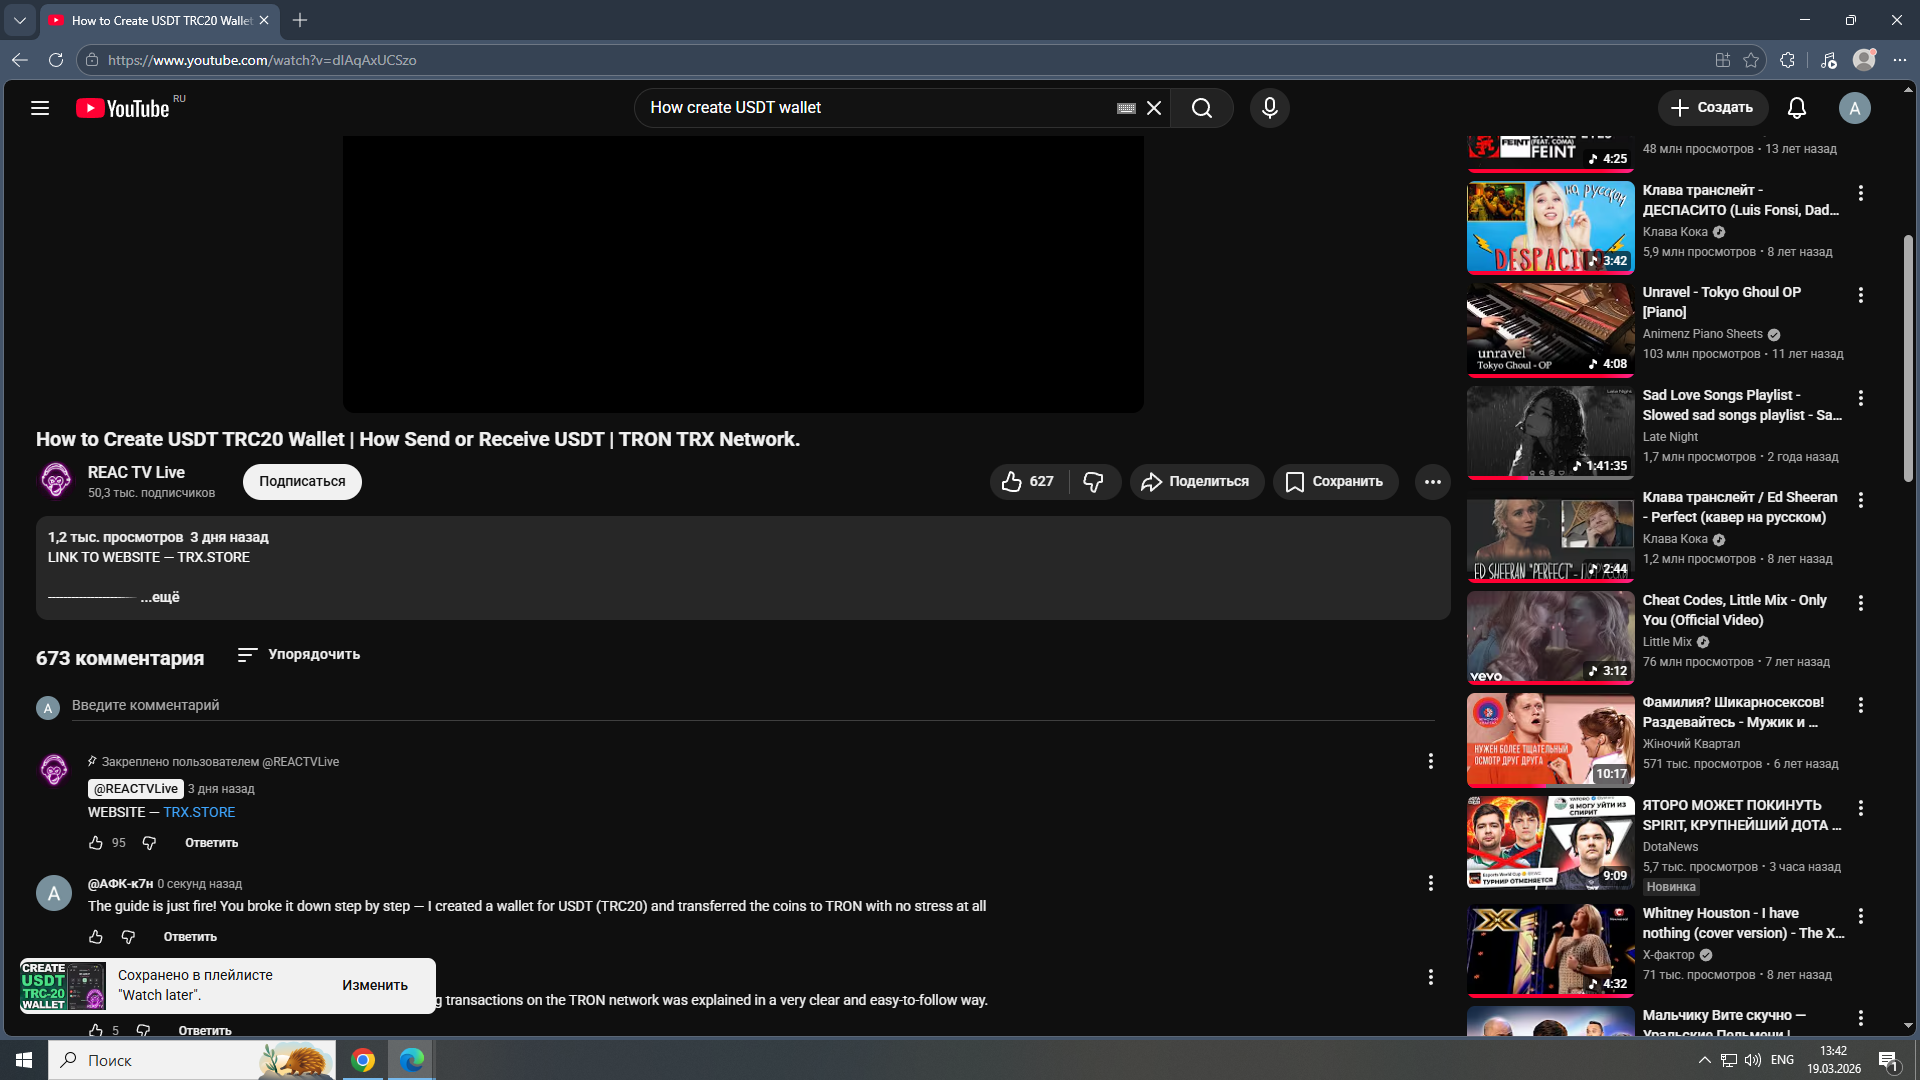This screenshot has height=1080, width=1920.
Task: Dislike the video
Action: point(1093,482)
